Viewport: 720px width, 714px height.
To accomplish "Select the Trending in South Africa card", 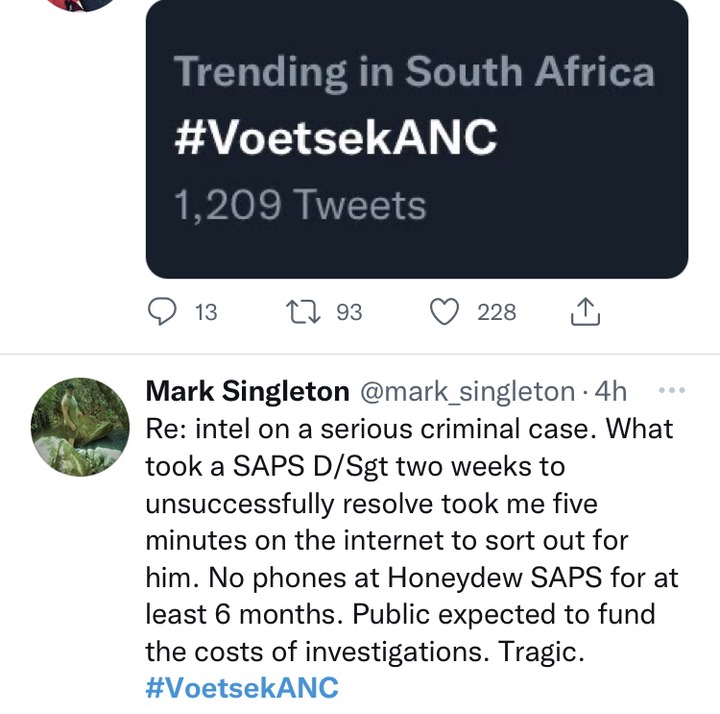I will click(417, 138).
